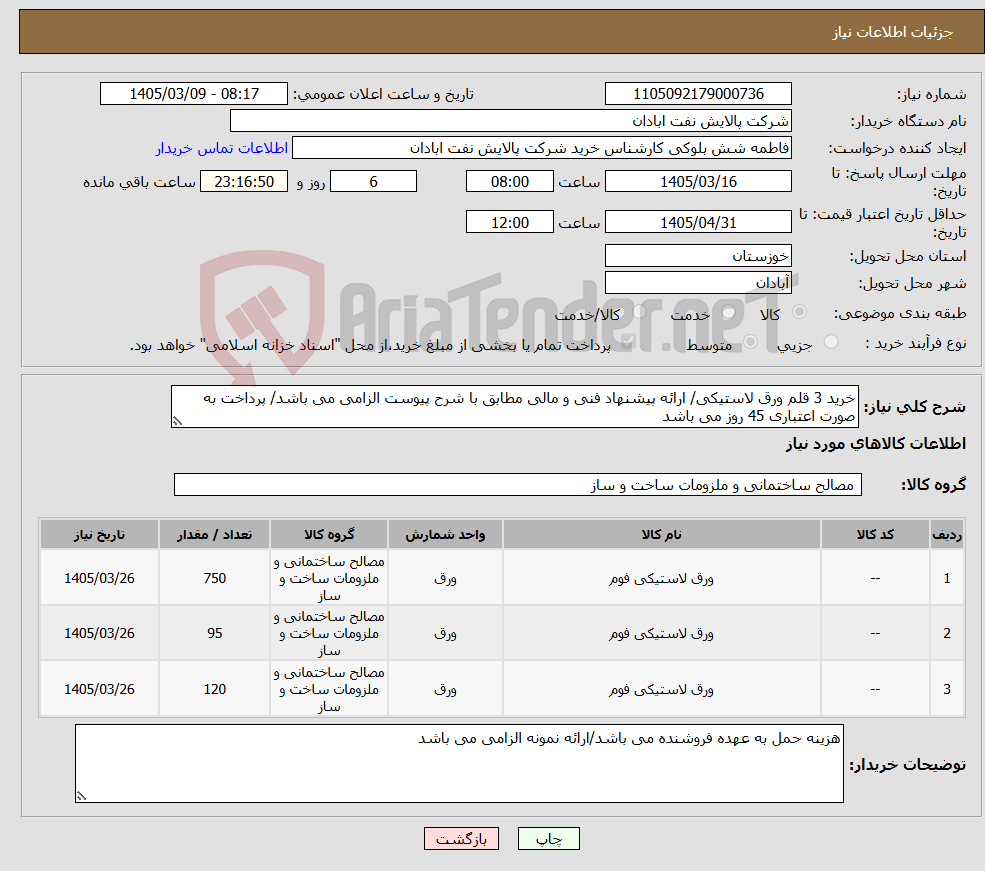Screen dimensions: 985x871
Task: Click the کد کالا column header
Action: point(875,534)
